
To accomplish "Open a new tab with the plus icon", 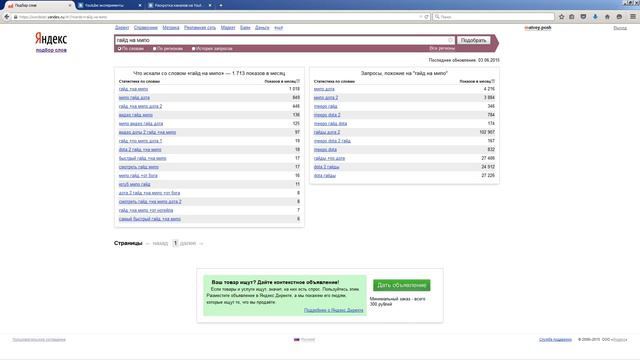I will tap(221, 5).
